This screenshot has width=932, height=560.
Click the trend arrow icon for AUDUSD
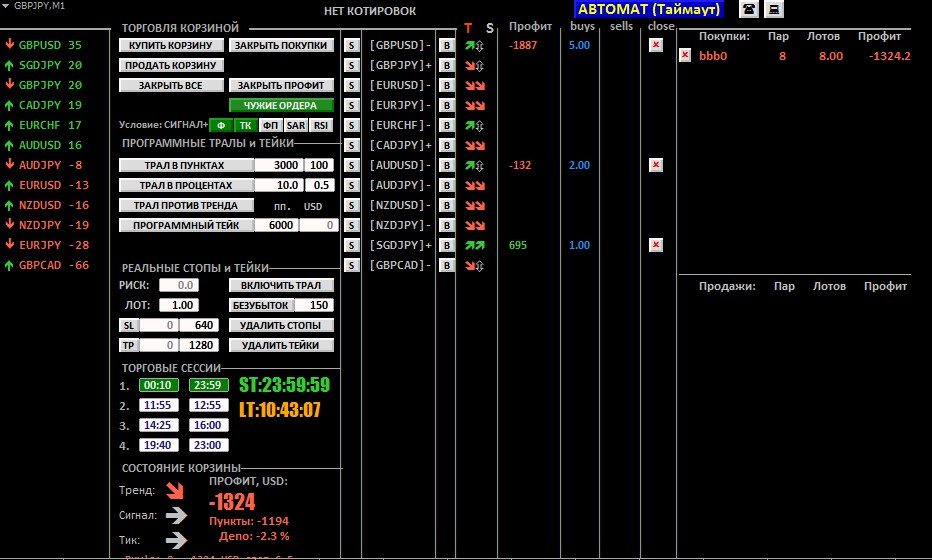(x=475, y=165)
